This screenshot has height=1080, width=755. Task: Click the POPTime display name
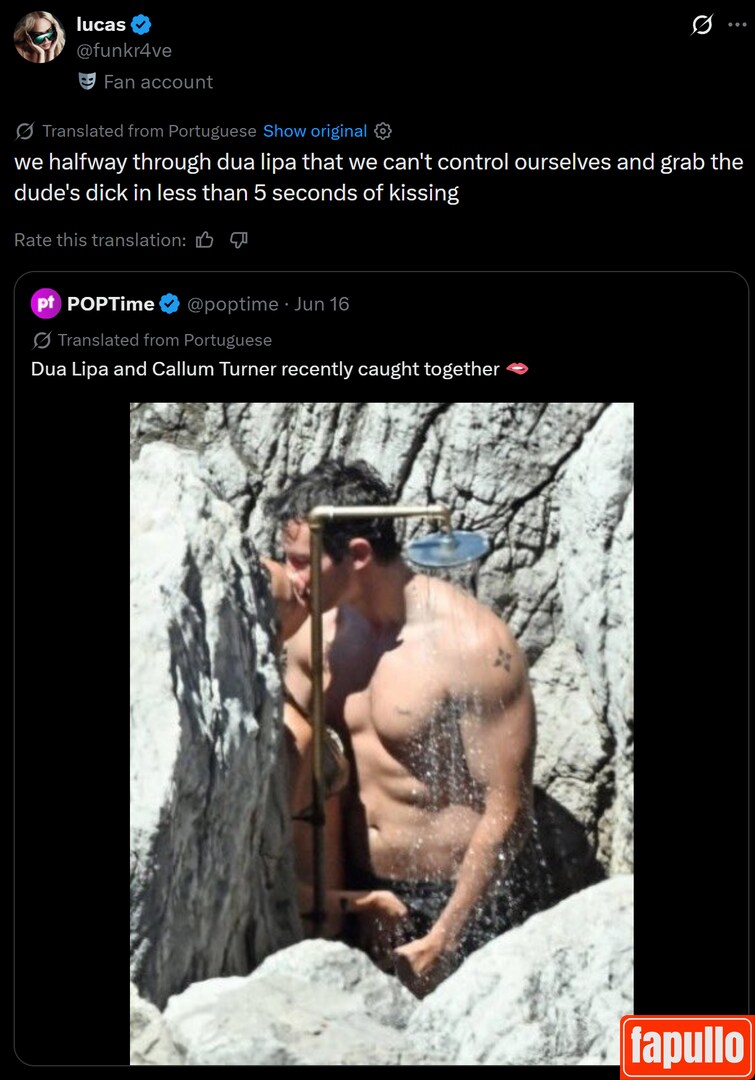click(x=111, y=304)
